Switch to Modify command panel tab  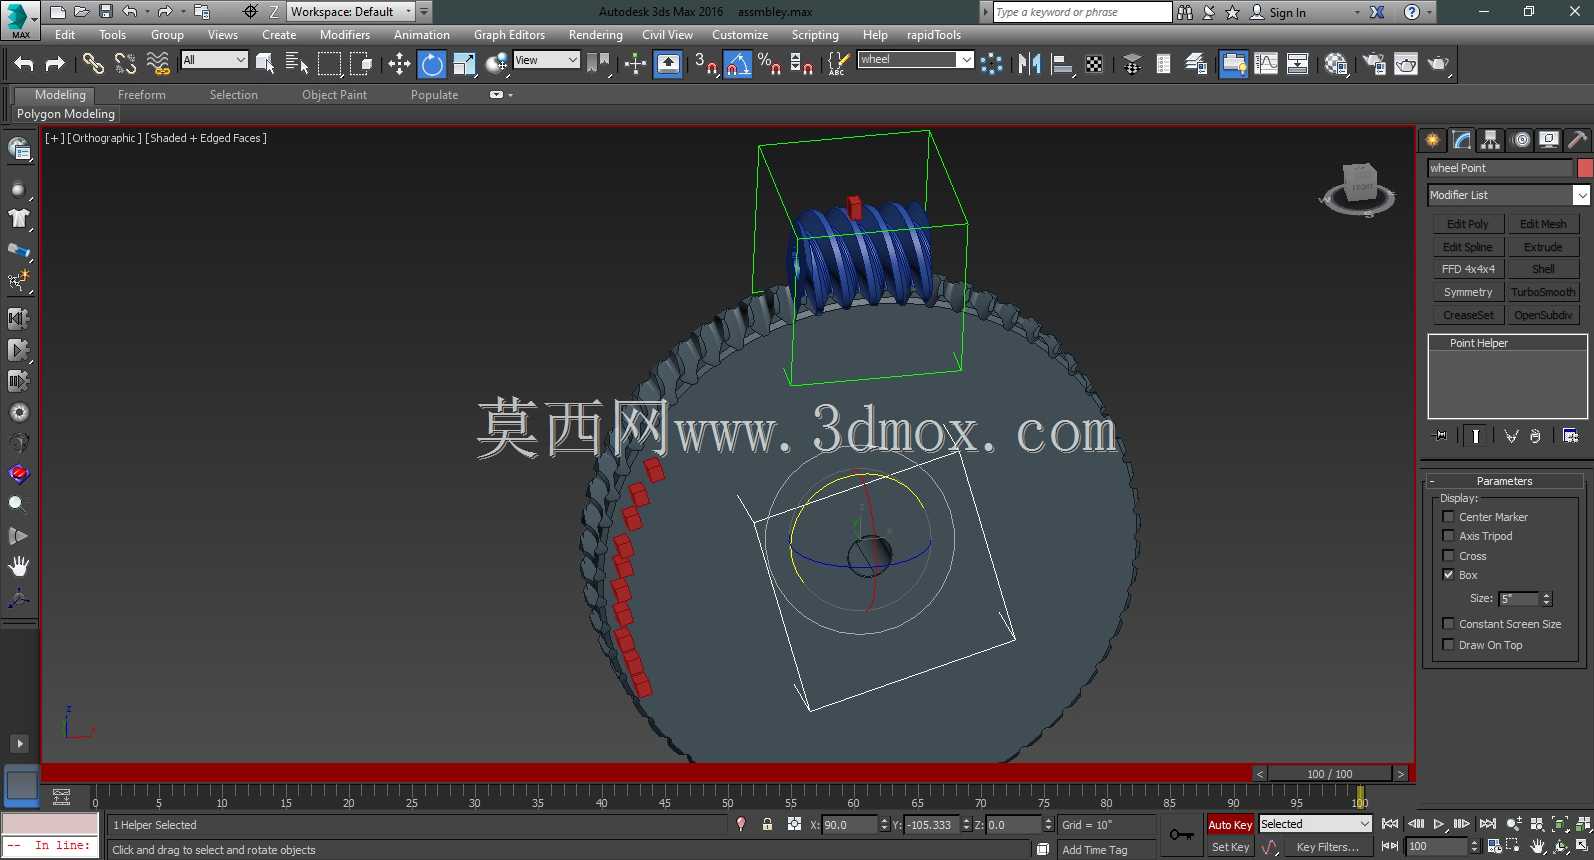(1462, 140)
